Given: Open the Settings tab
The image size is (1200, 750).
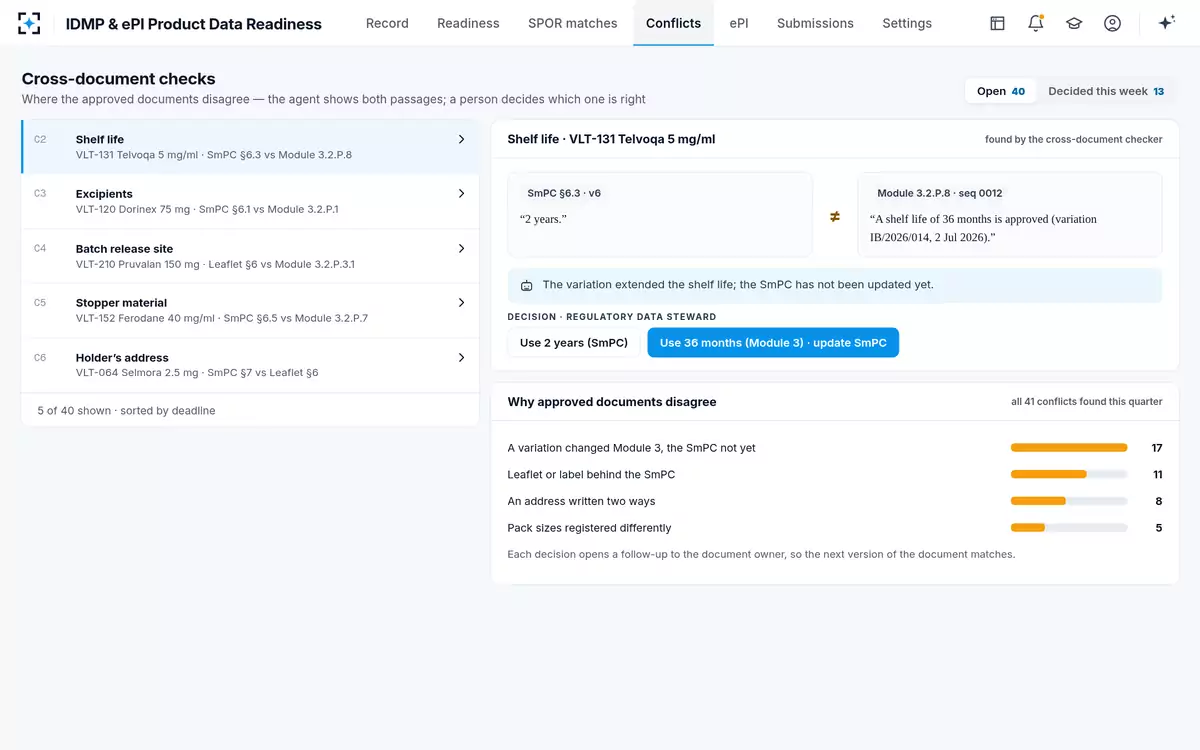Looking at the screenshot, I should 907,23.
